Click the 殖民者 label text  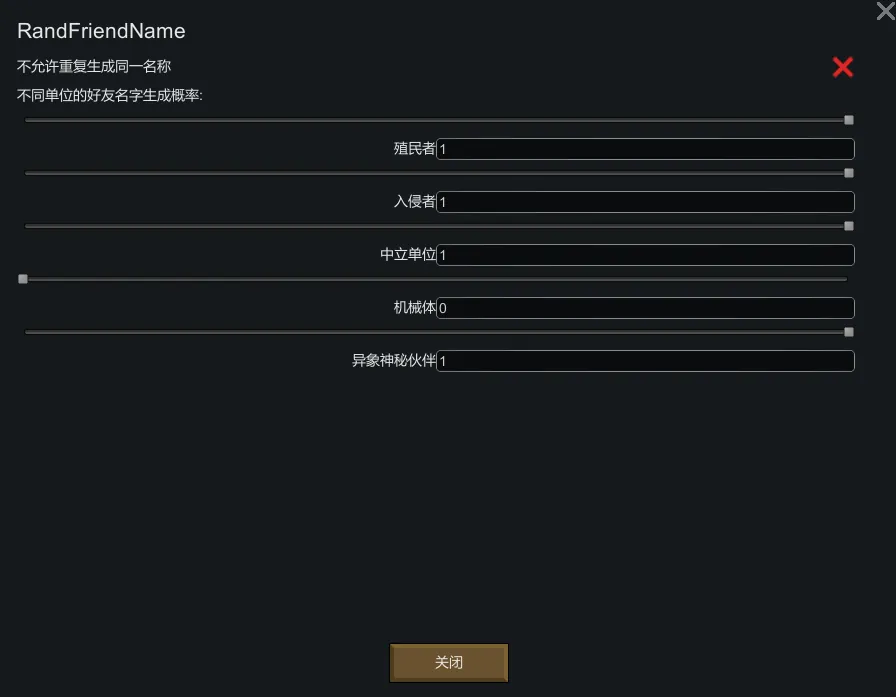point(414,149)
